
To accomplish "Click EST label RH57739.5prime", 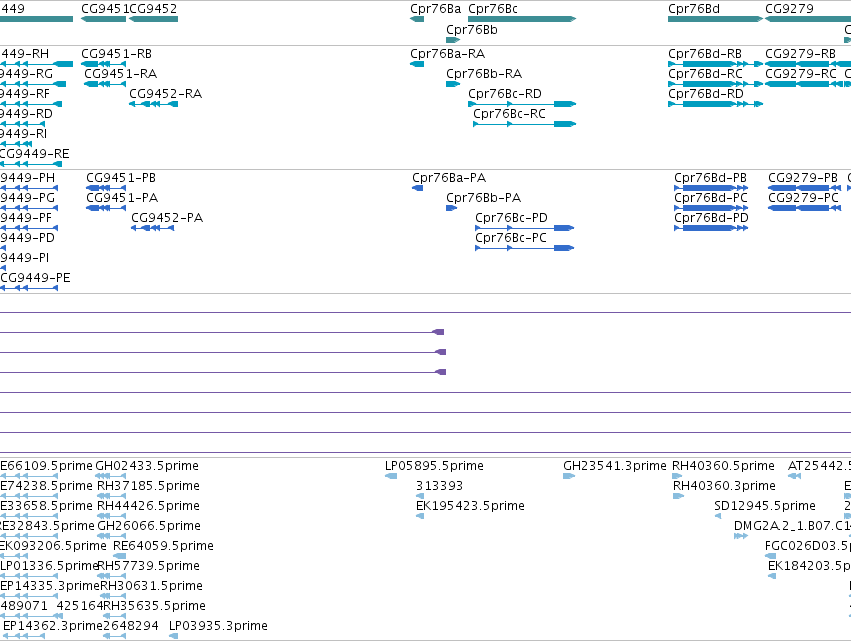I will [148, 566].
